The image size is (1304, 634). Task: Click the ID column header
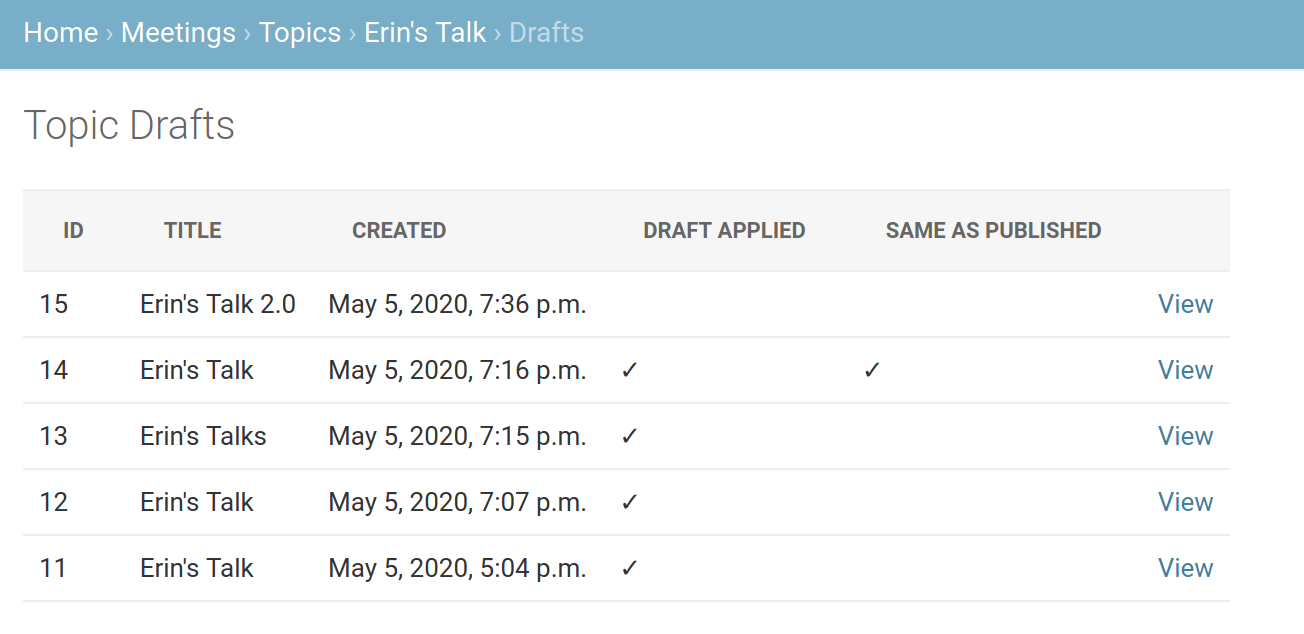click(73, 230)
